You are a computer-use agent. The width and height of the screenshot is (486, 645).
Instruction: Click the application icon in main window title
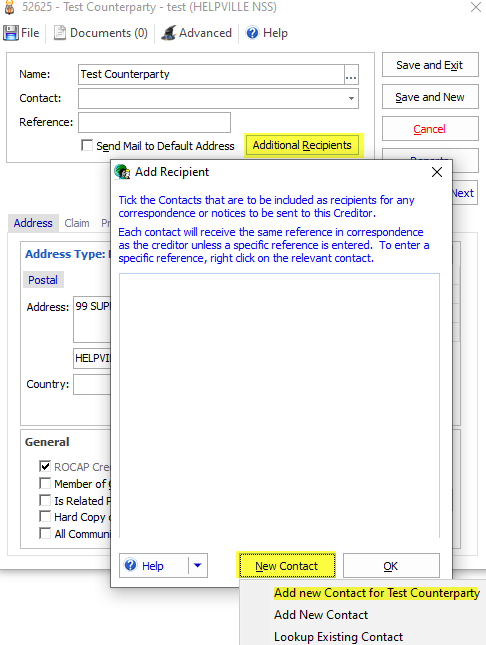pyautogui.click(x=9, y=7)
